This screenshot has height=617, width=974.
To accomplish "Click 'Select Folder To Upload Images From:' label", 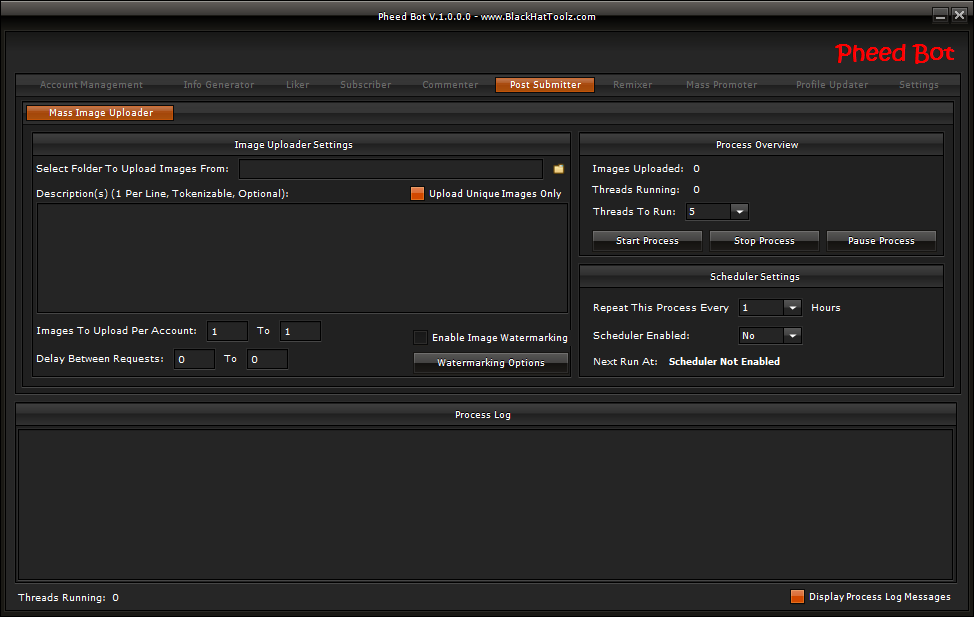I will click(x=132, y=169).
